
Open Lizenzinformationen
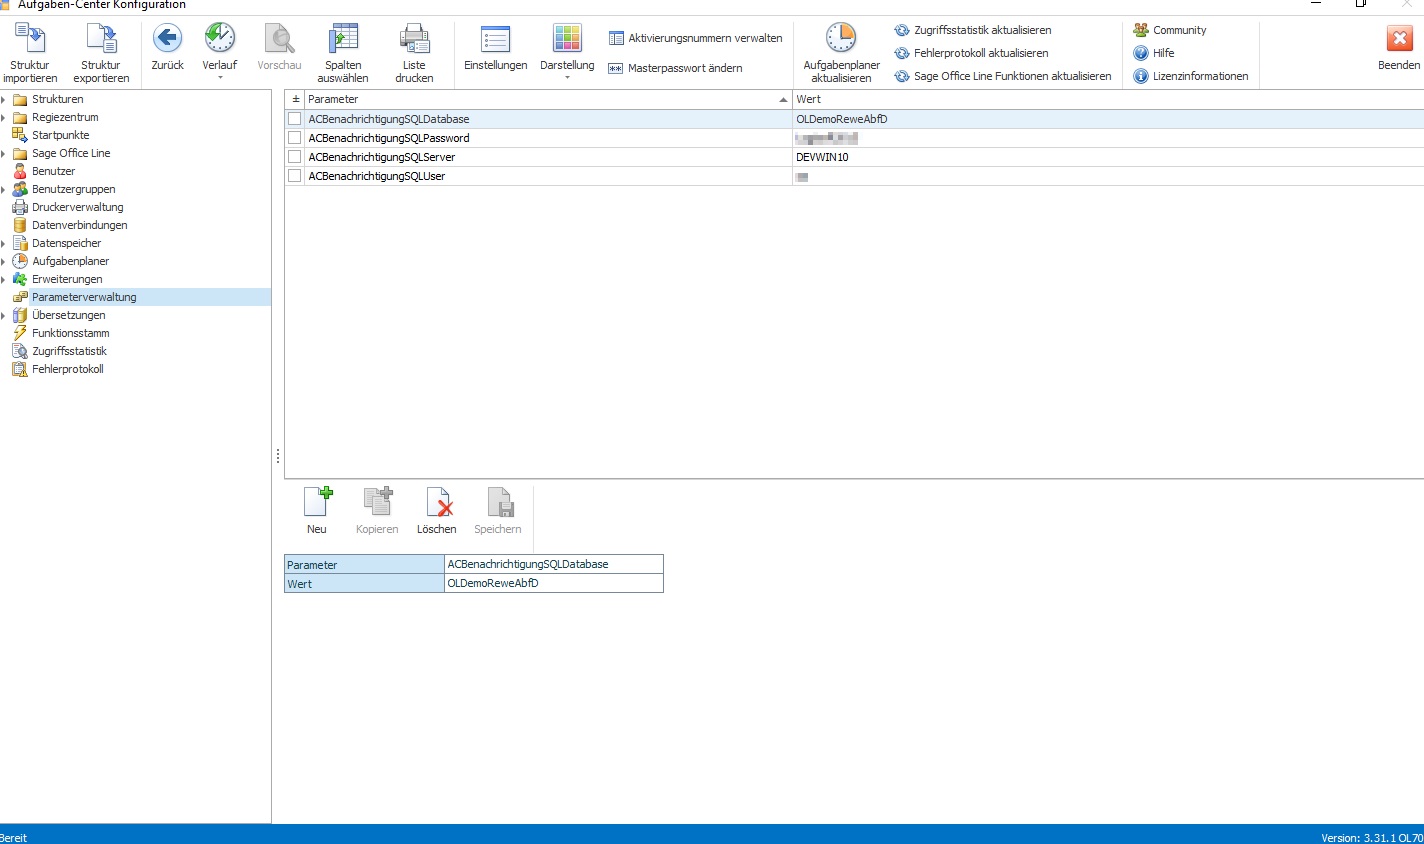(x=1191, y=76)
